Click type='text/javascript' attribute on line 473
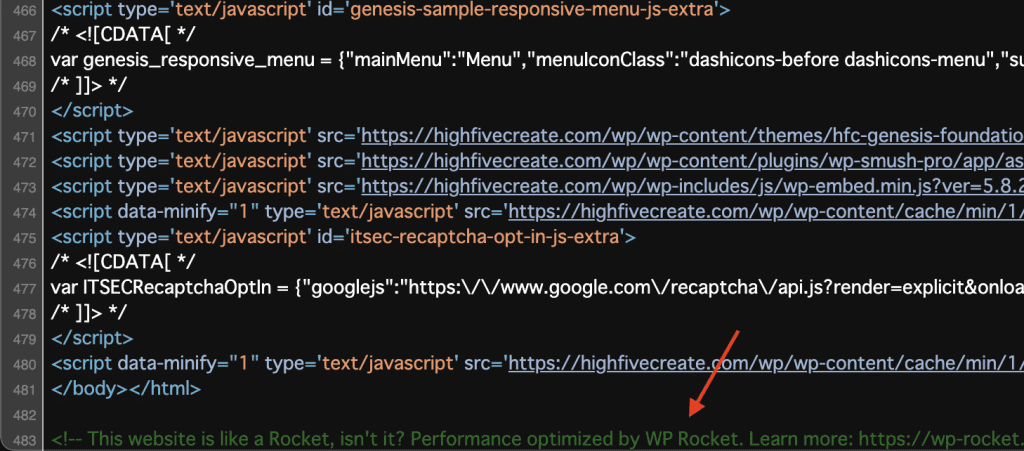This screenshot has width=1024, height=451. [214, 187]
